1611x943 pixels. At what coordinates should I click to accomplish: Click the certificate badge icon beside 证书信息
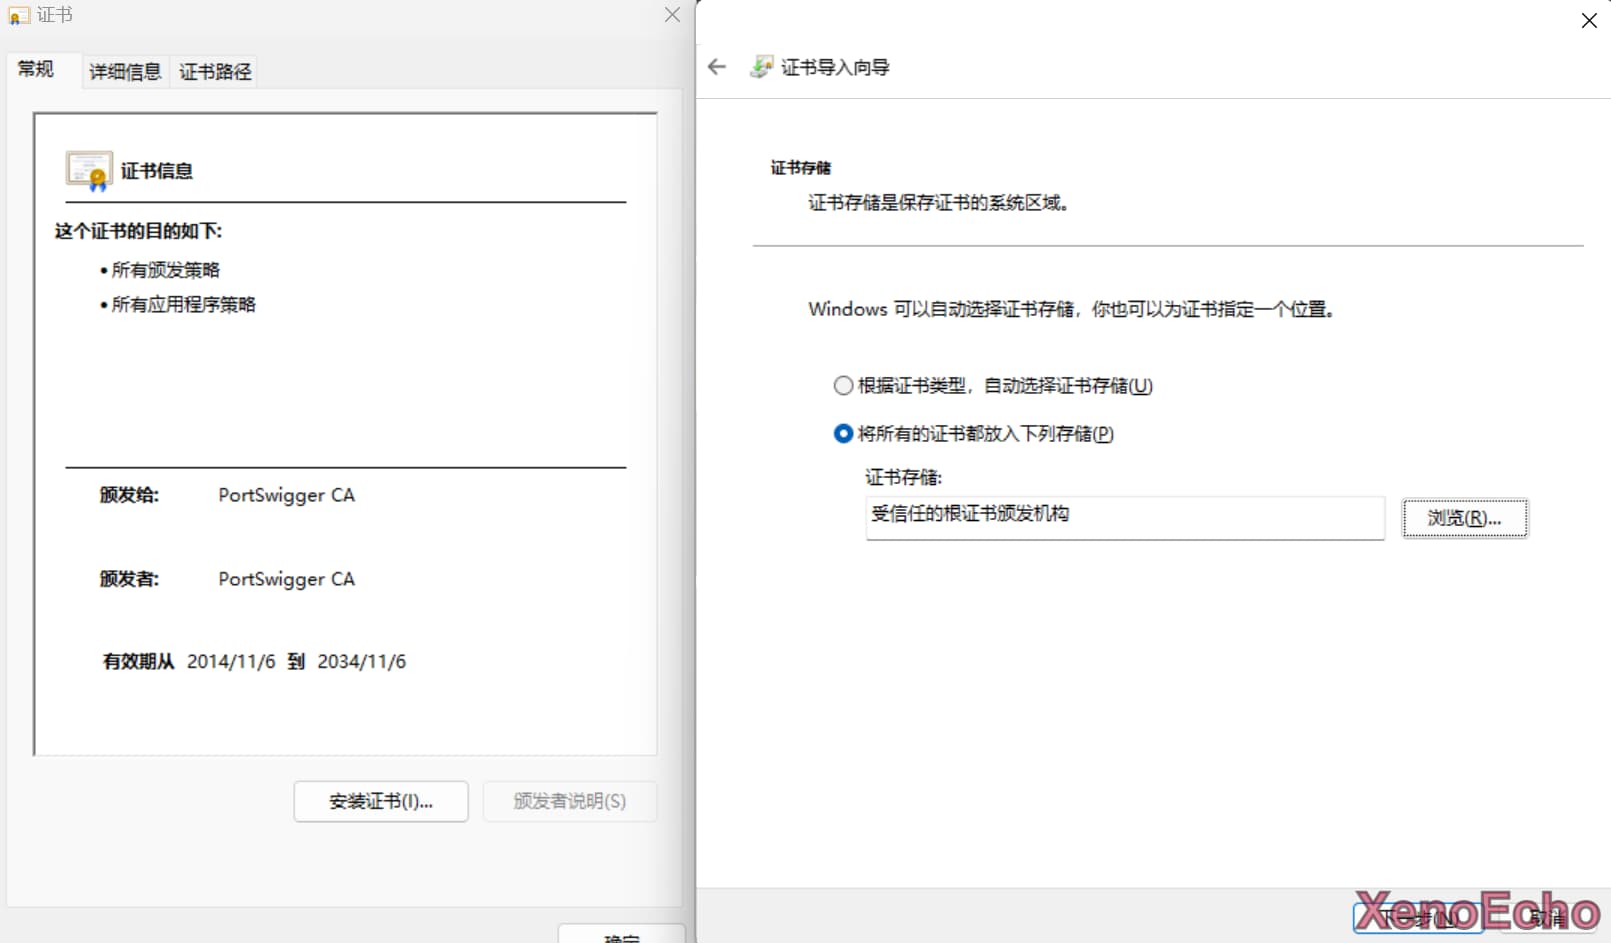pos(88,170)
